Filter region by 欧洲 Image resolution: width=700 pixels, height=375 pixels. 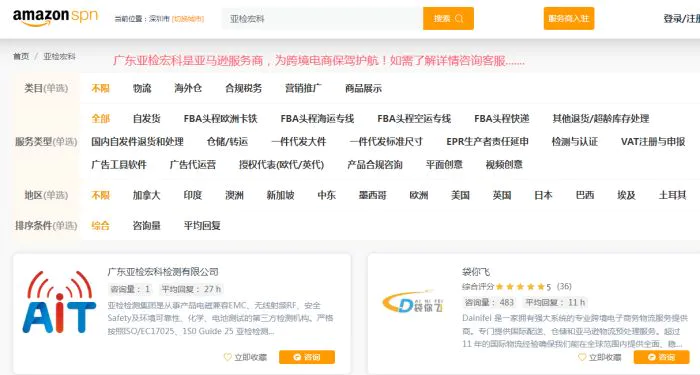click(419, 195)
